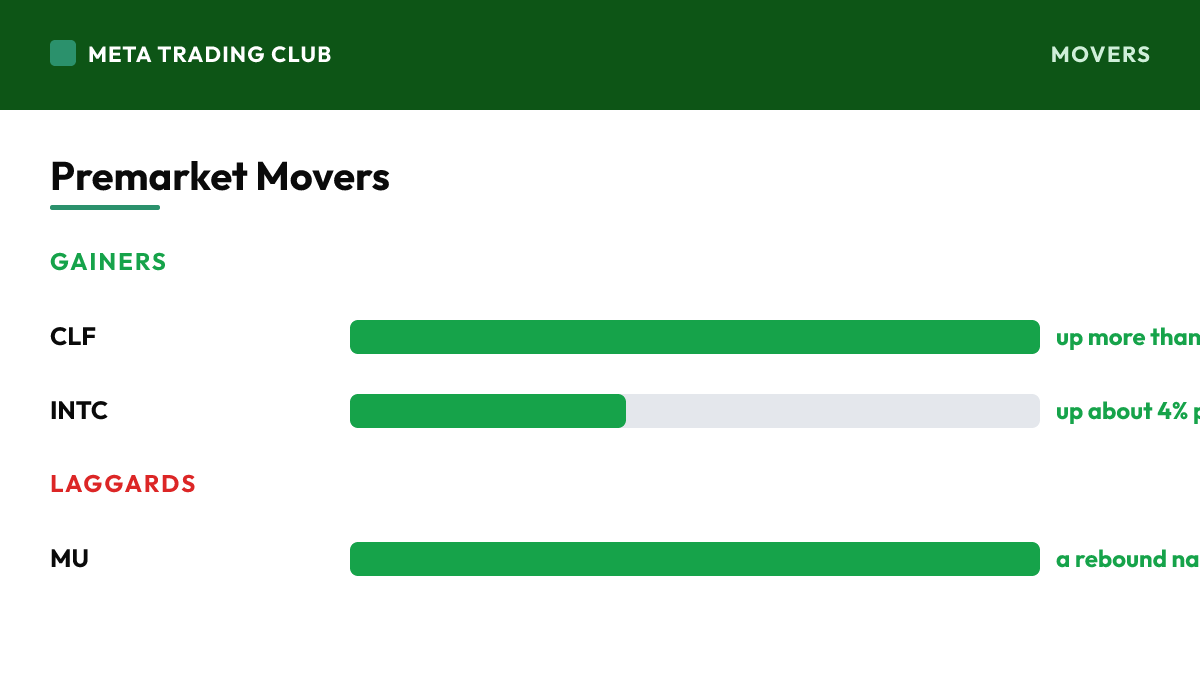Click the Premarket Movers heading

point(220,177)
